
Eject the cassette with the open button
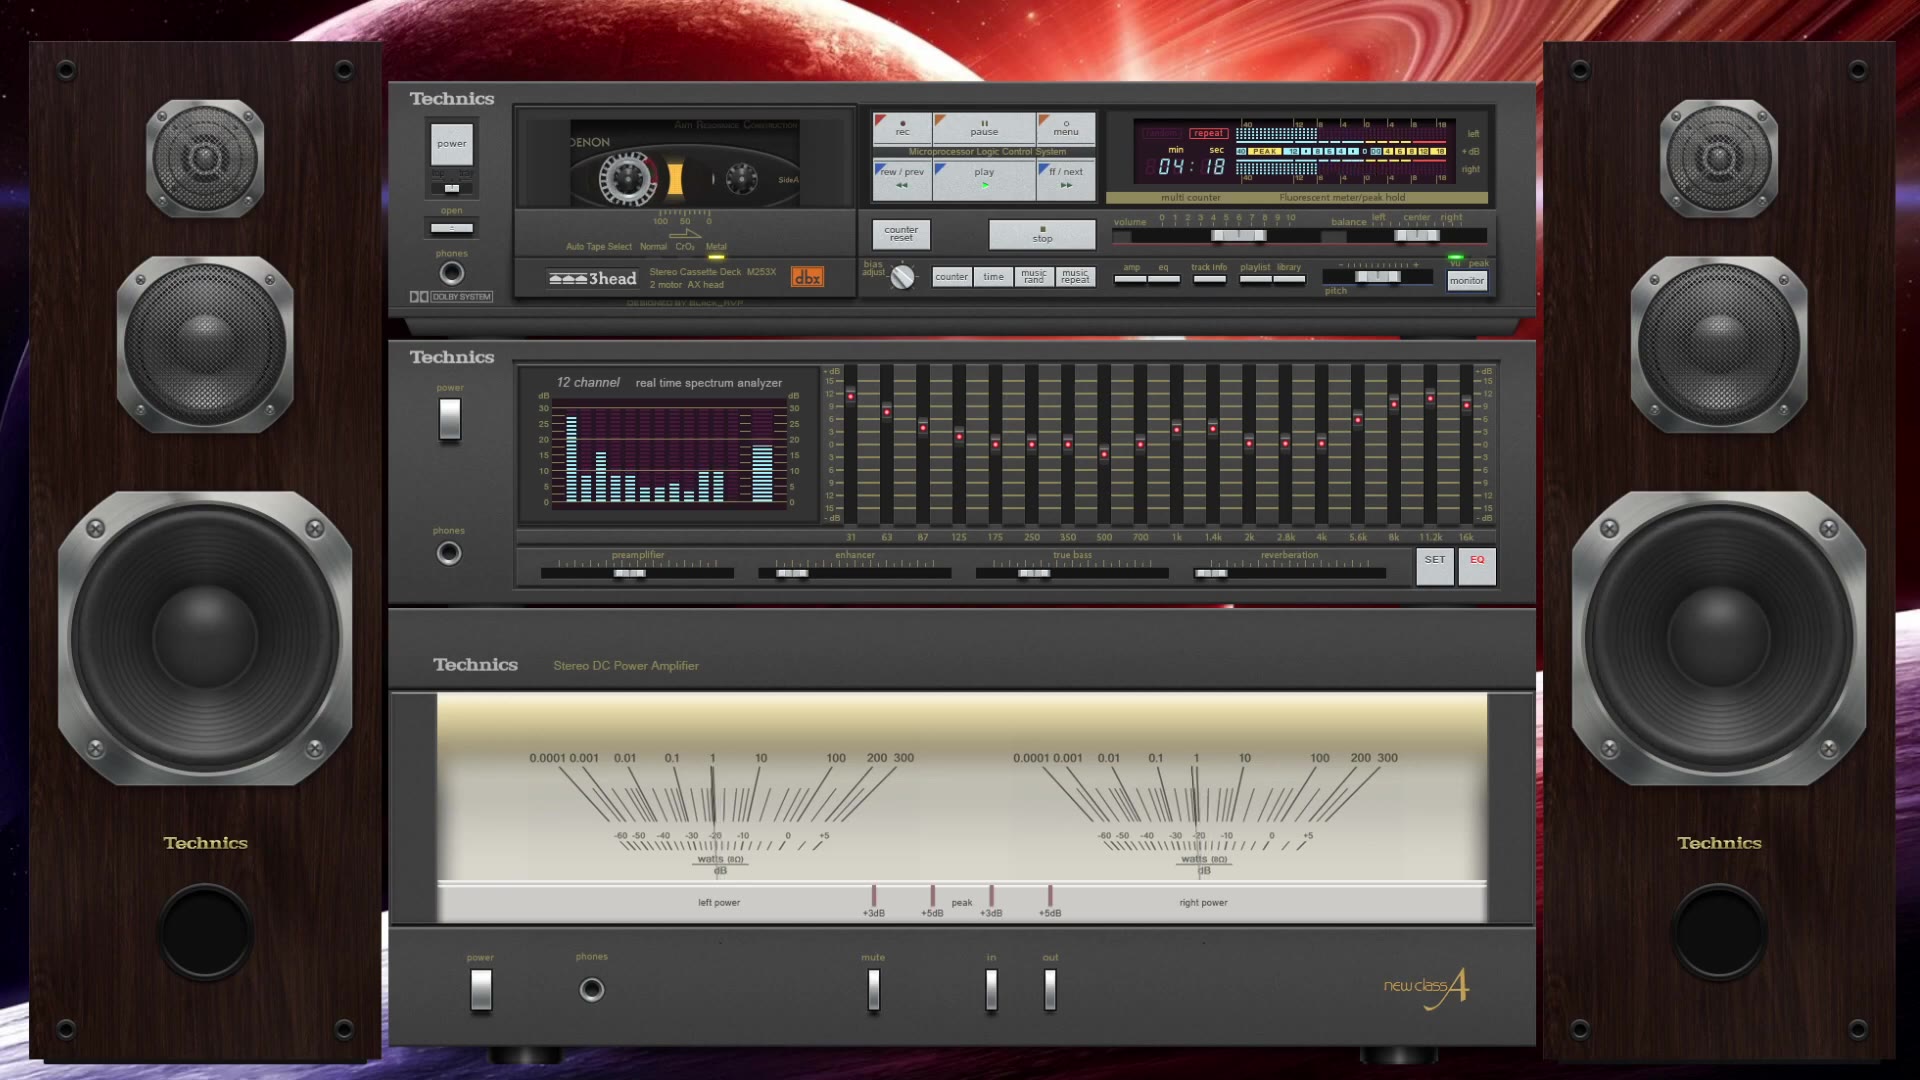pos(452,228)
